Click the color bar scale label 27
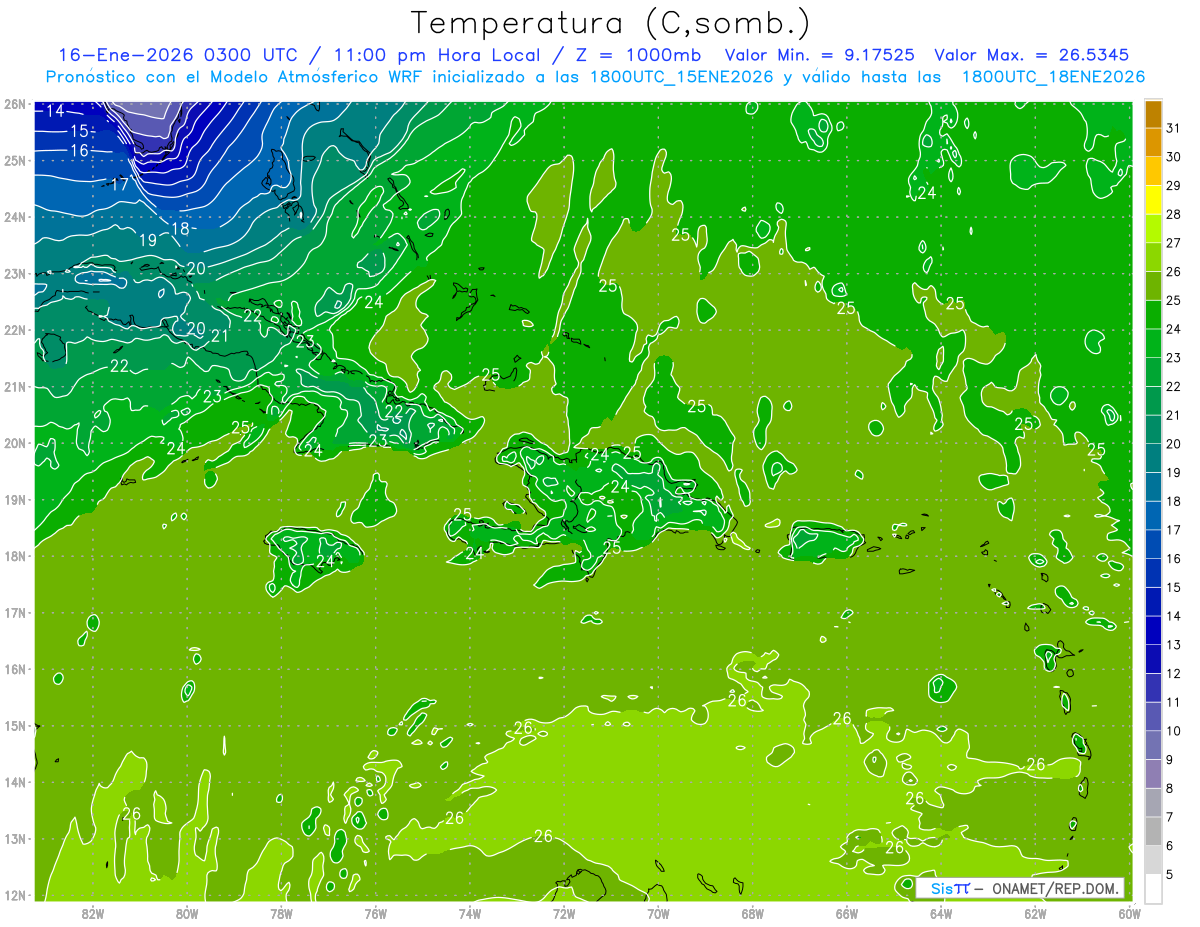 [x=1173, y=243]
